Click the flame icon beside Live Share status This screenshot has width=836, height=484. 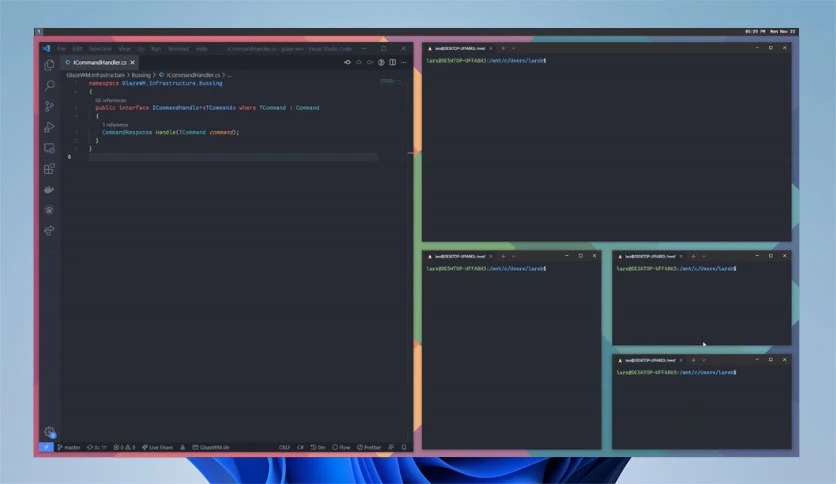click(182, 447)
